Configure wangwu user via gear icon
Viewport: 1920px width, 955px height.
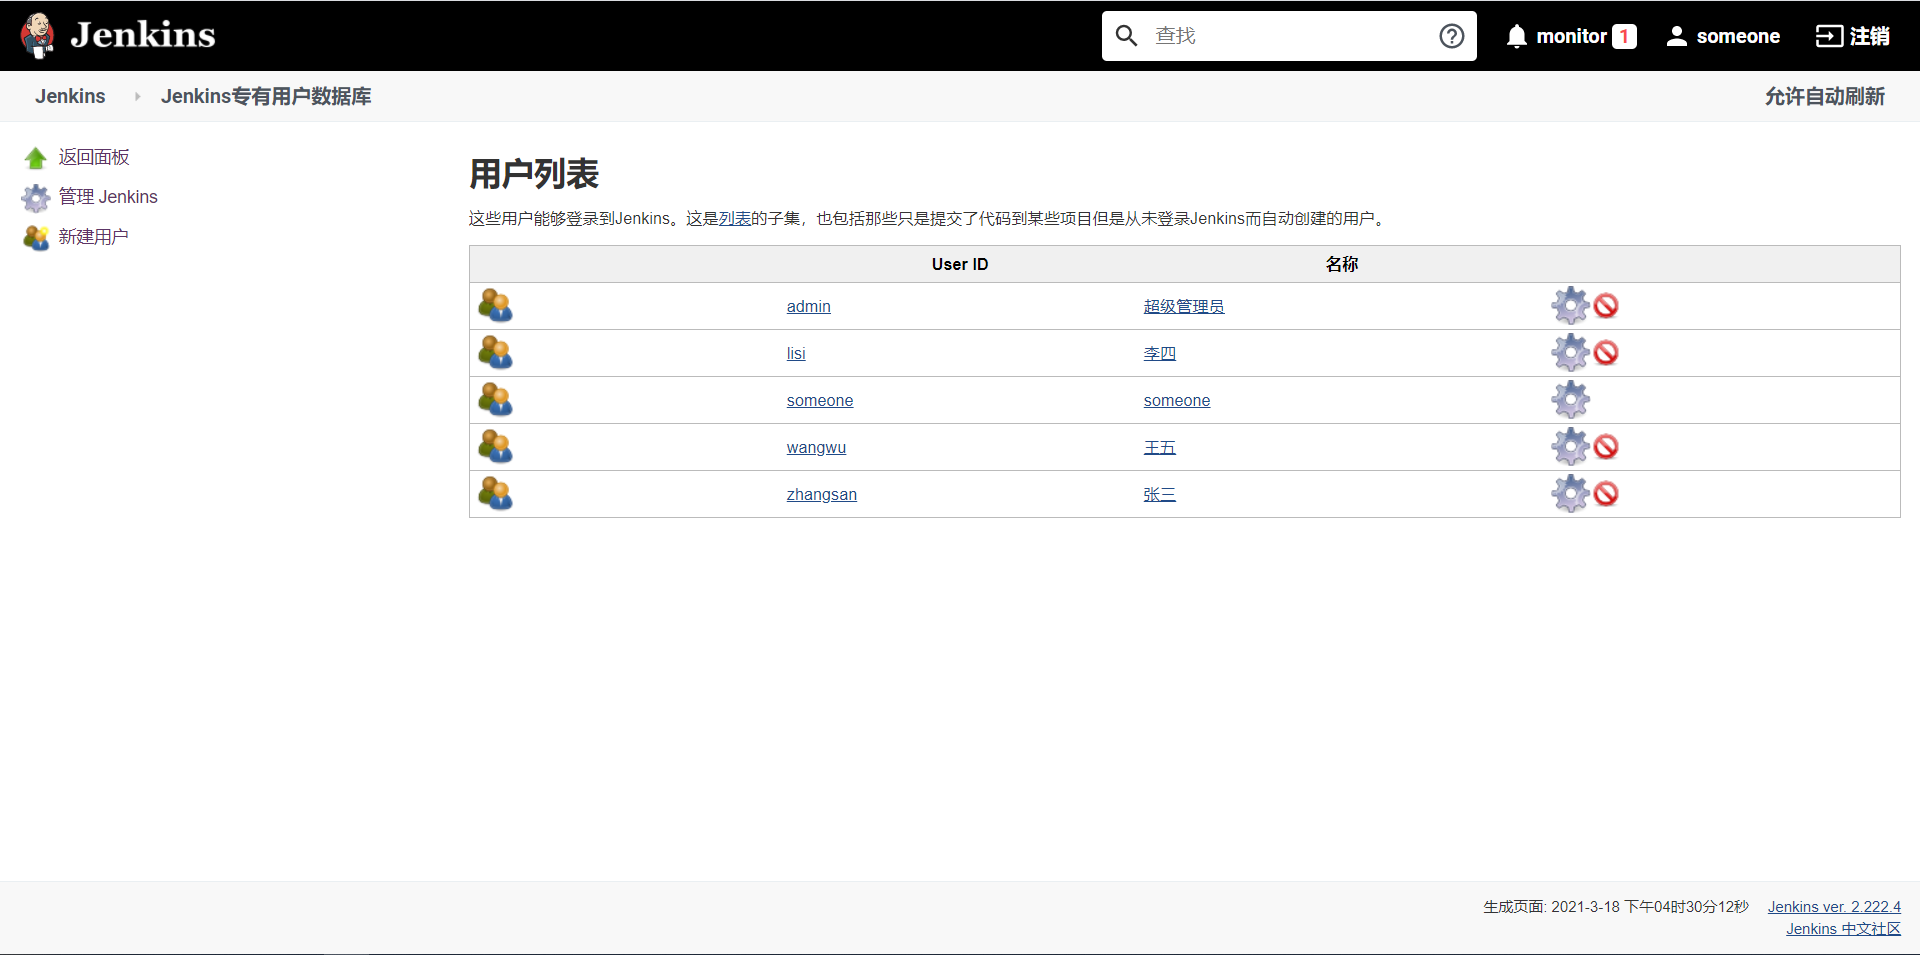click(1570, 447)
